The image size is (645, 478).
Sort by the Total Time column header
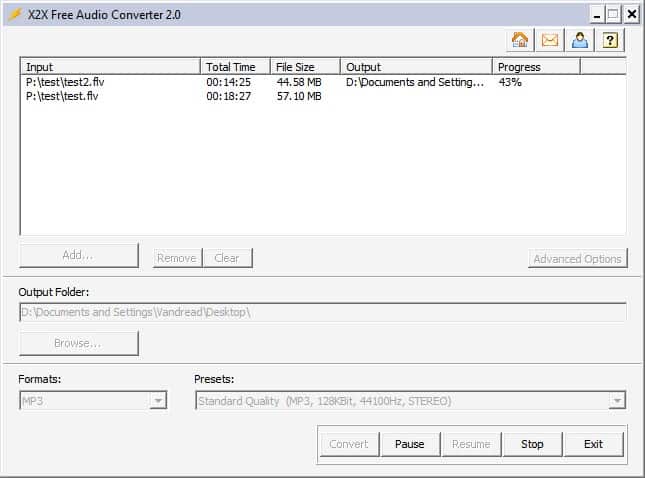(x=235, y=67)
